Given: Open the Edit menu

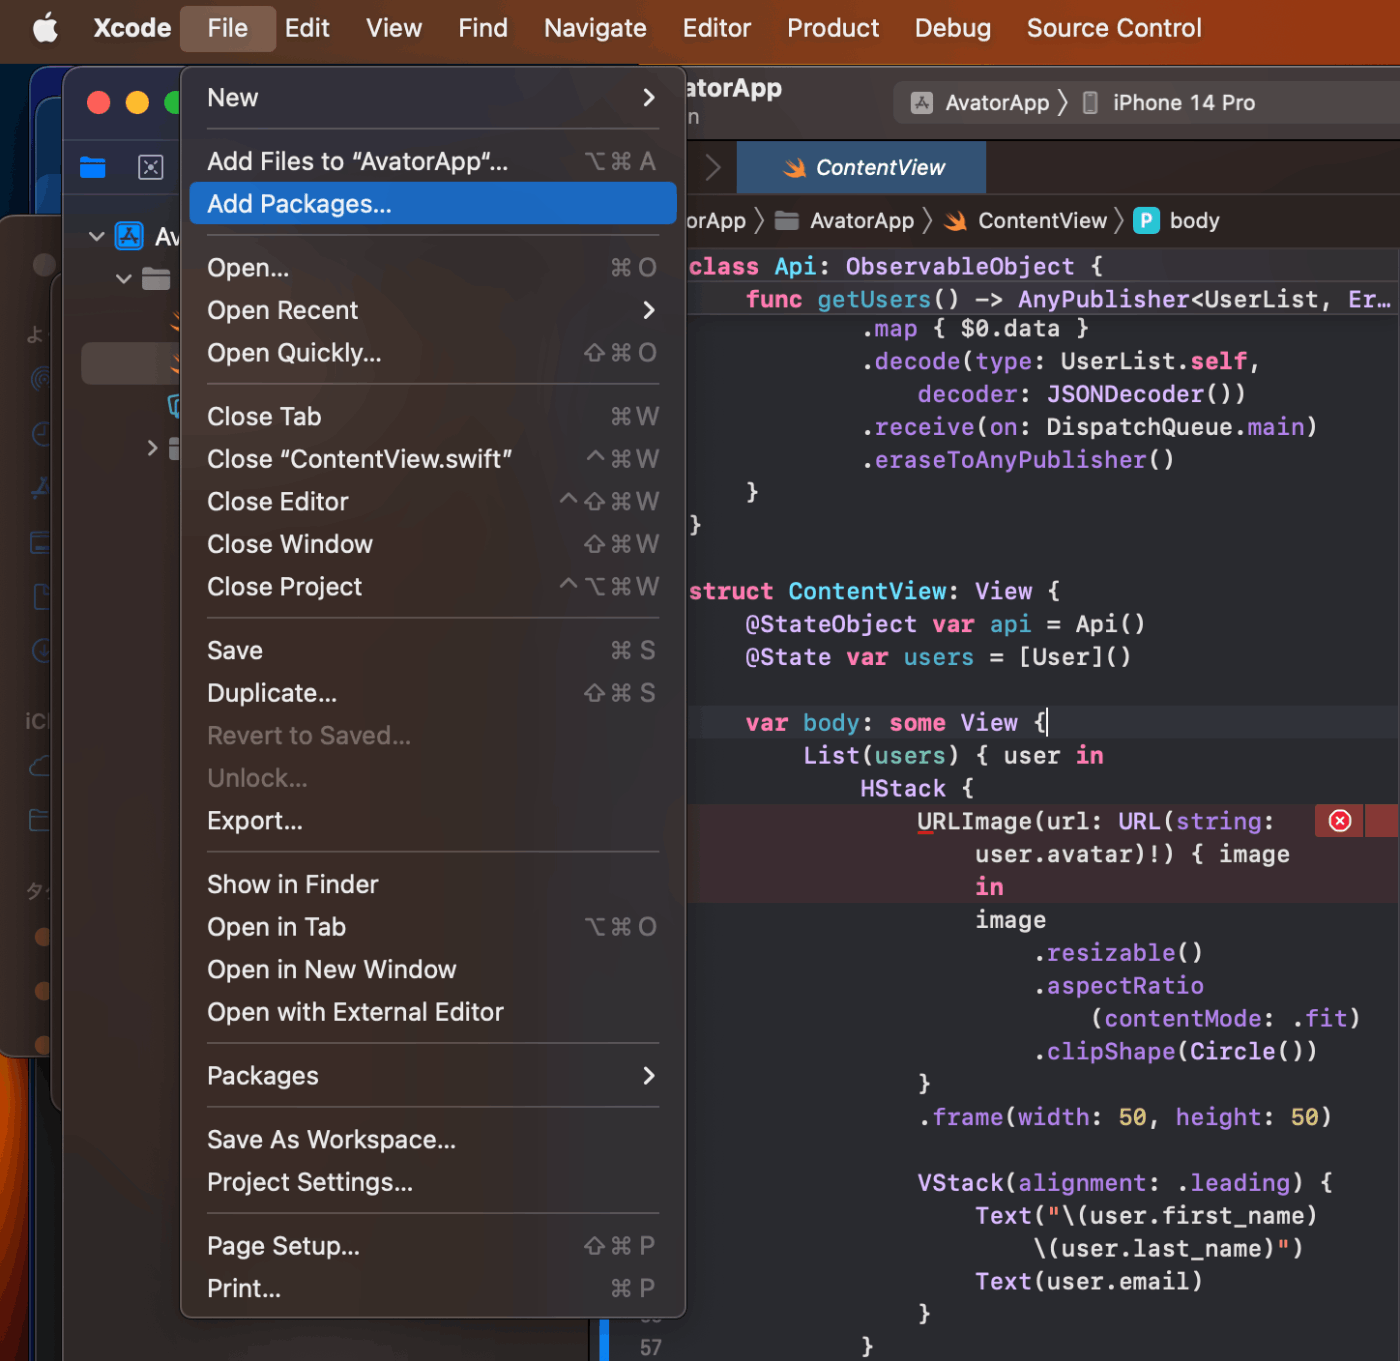Looking at the screenshot, I should 307,28.
